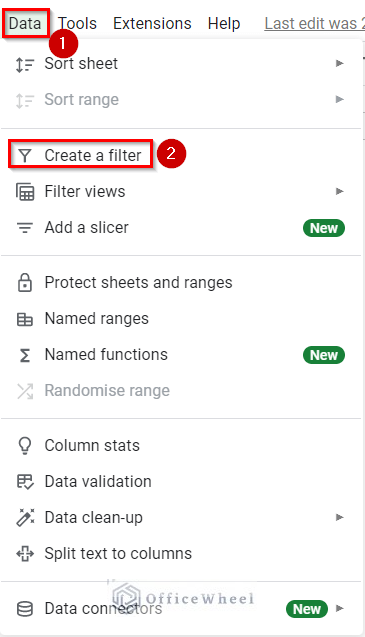Click the Sort sheet icon
Image resolution: width=365 pixels, height=637 pixels.
pyautogui.click(x=24, y=64)
